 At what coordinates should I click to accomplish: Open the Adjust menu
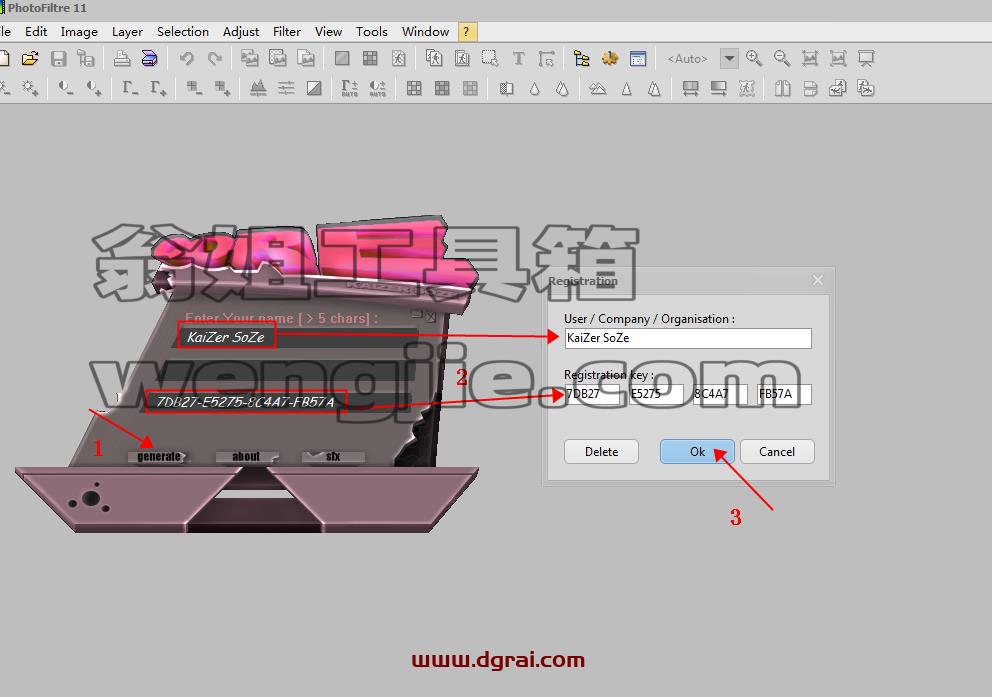(x=241, y=32)
